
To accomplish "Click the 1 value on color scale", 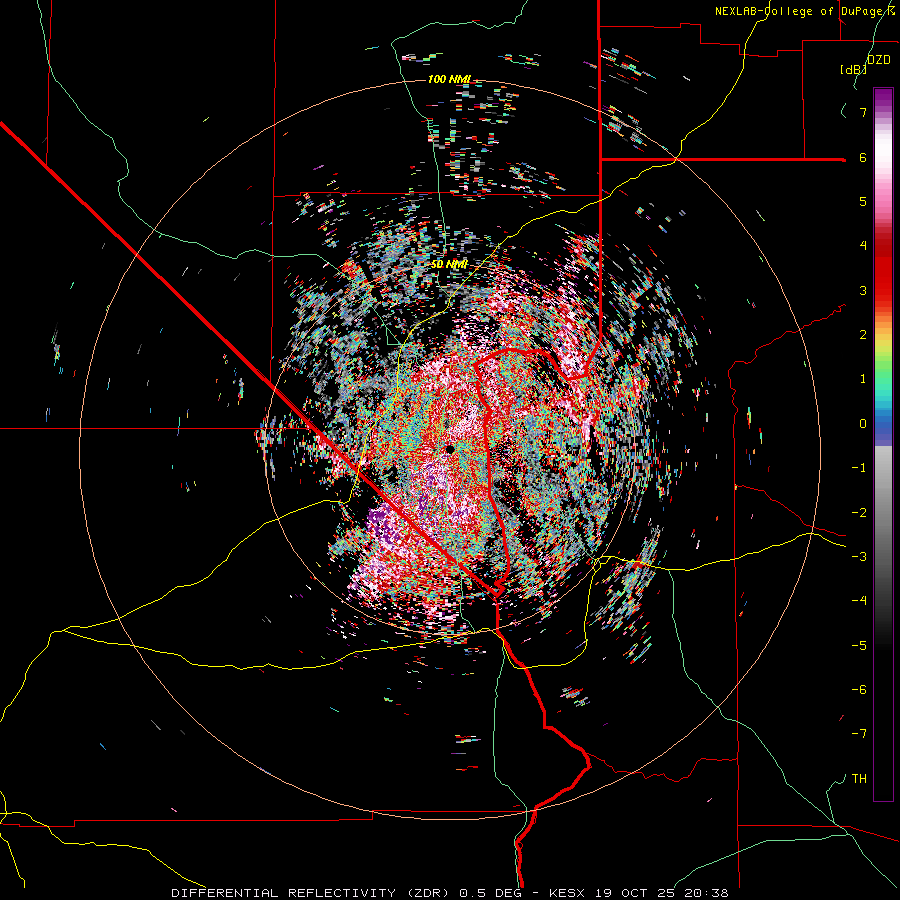I will pos(863,379).
